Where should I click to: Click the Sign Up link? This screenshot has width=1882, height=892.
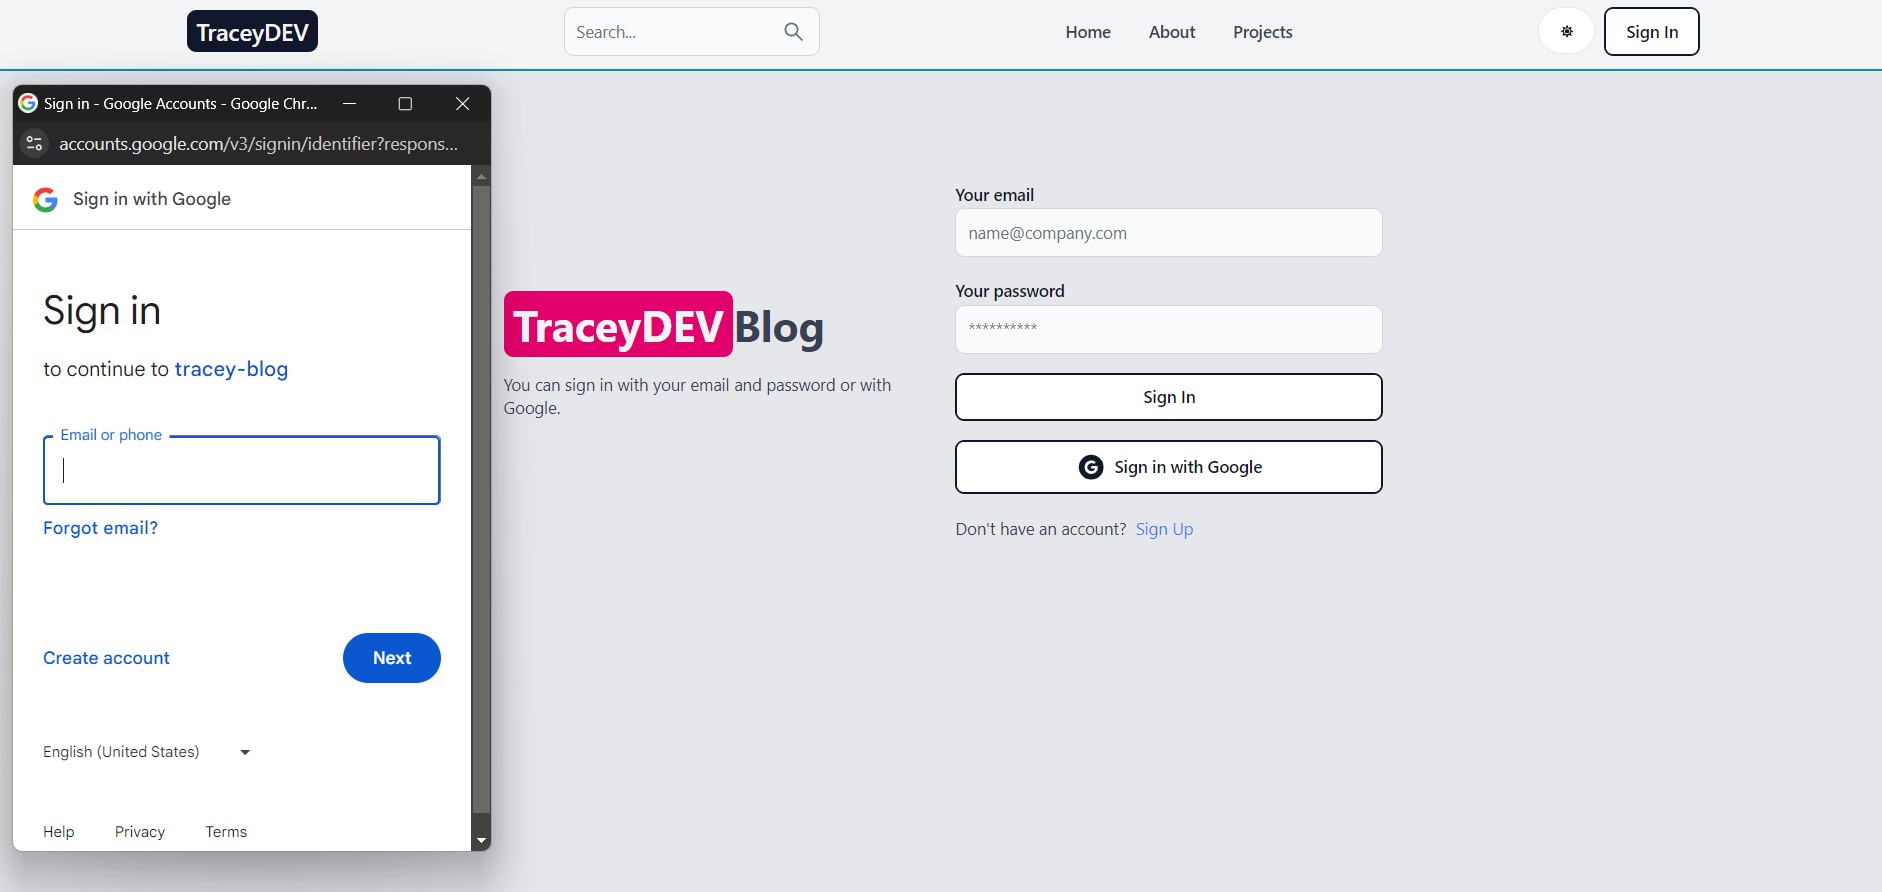coord(1164,529)
